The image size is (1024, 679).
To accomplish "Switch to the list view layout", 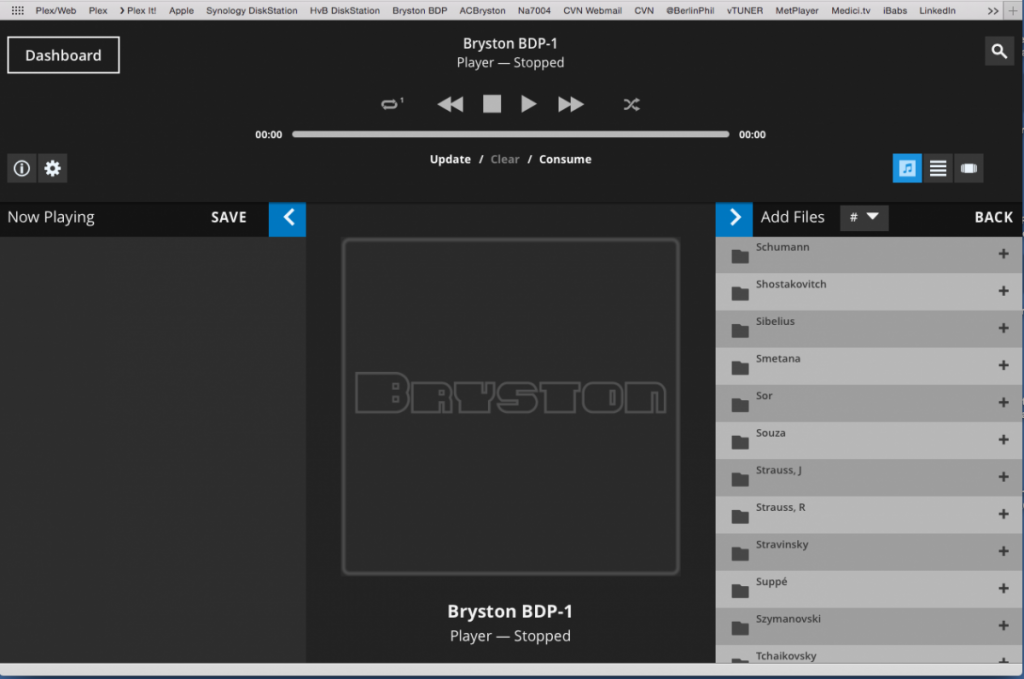I will [x=938, y=168].
